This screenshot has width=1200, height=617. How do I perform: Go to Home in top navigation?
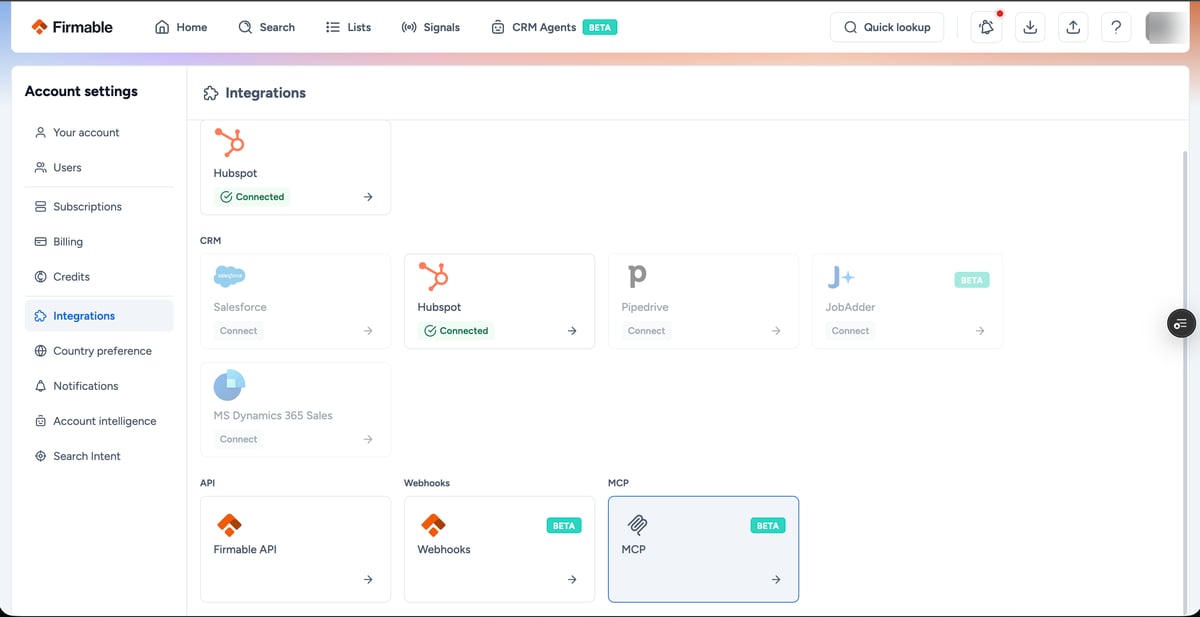181,27
